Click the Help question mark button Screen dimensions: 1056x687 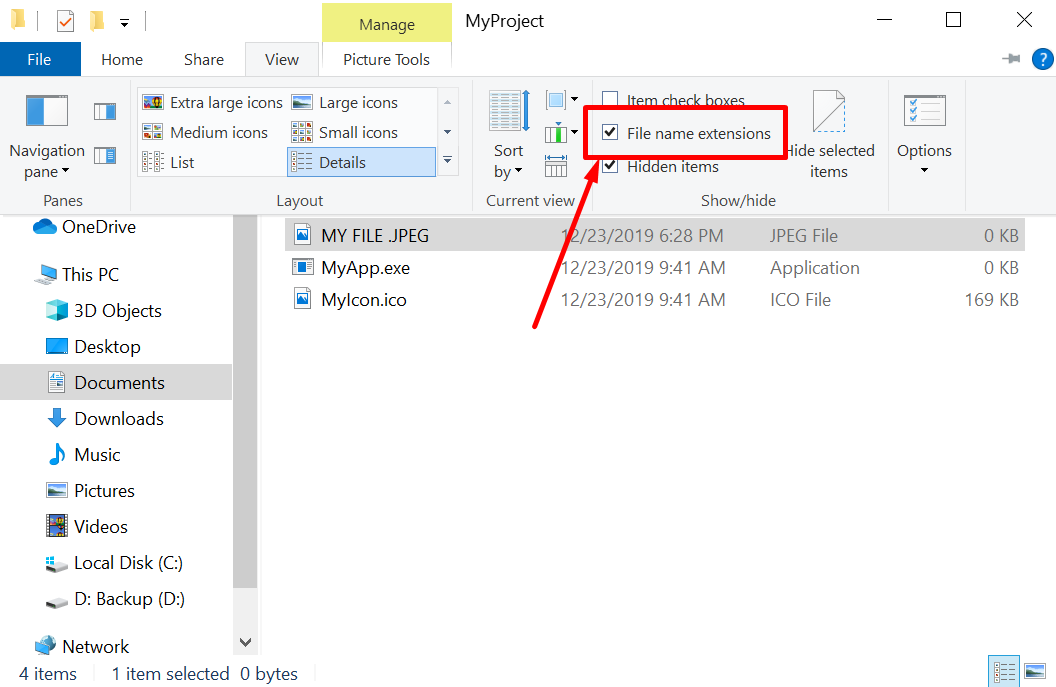click(1042, 59)
